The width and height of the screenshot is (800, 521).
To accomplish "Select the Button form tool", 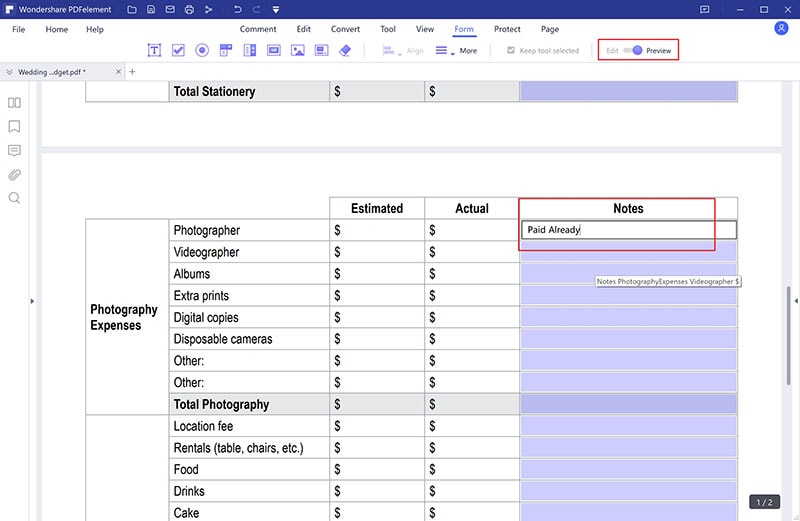I will (x=274, y=50).
